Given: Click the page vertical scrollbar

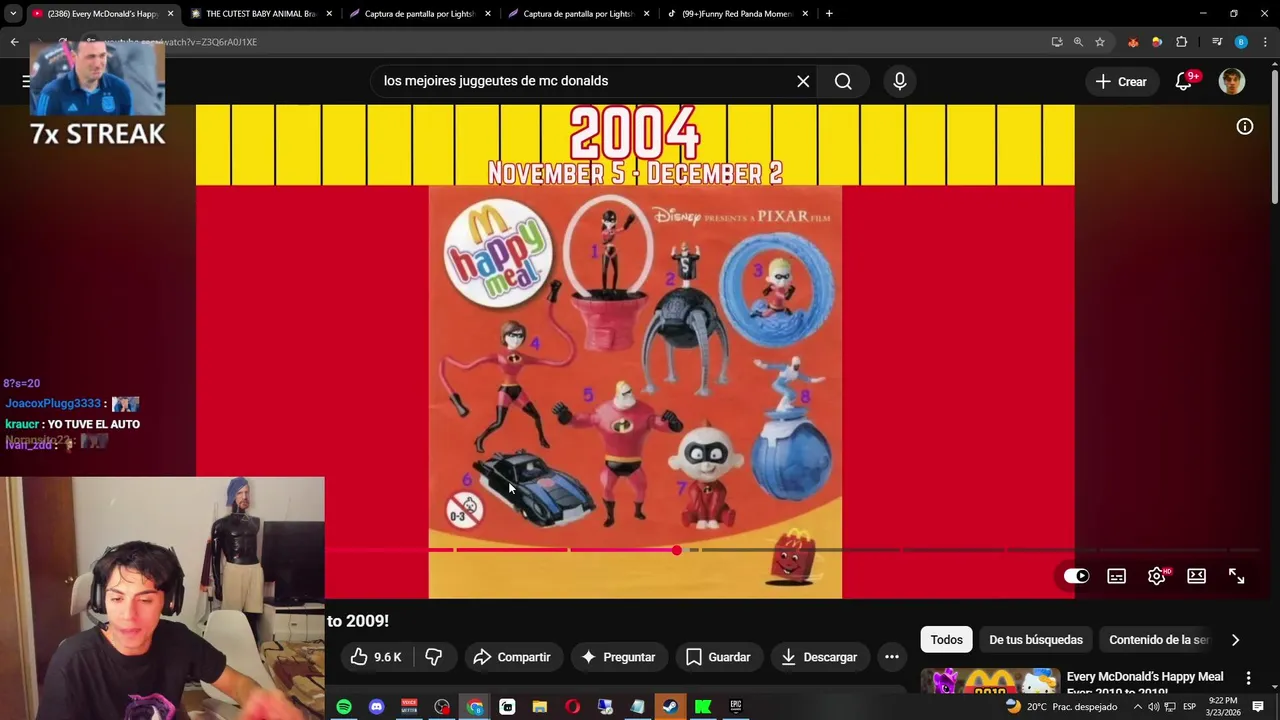Looking at the screenshot, I should [x=1274, y=135].
